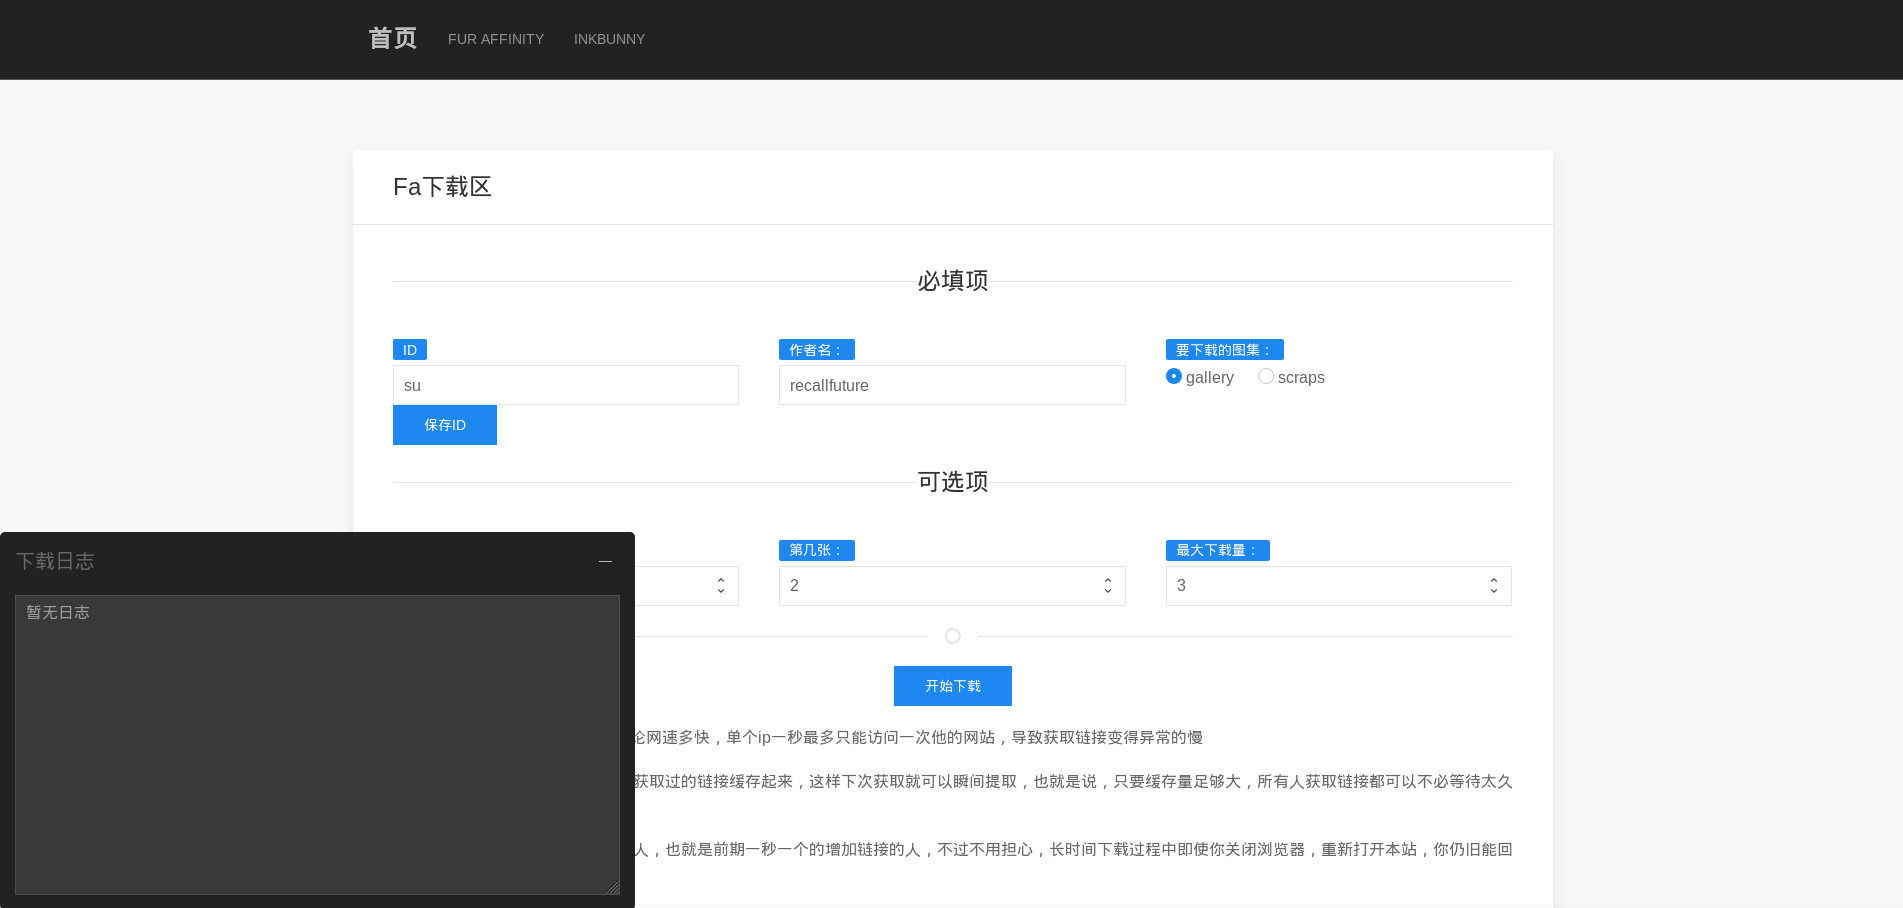Select the gallery radio option
The image size is (1903, 908).
point(1174,376)
